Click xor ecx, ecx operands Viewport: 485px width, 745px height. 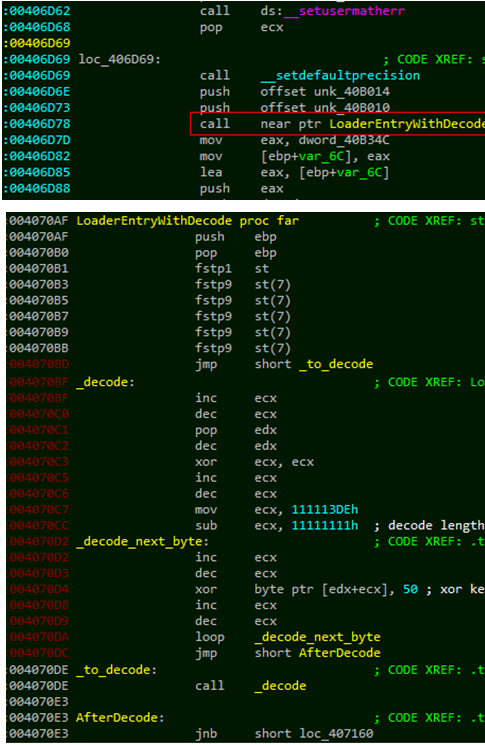[x=284, y=462]
